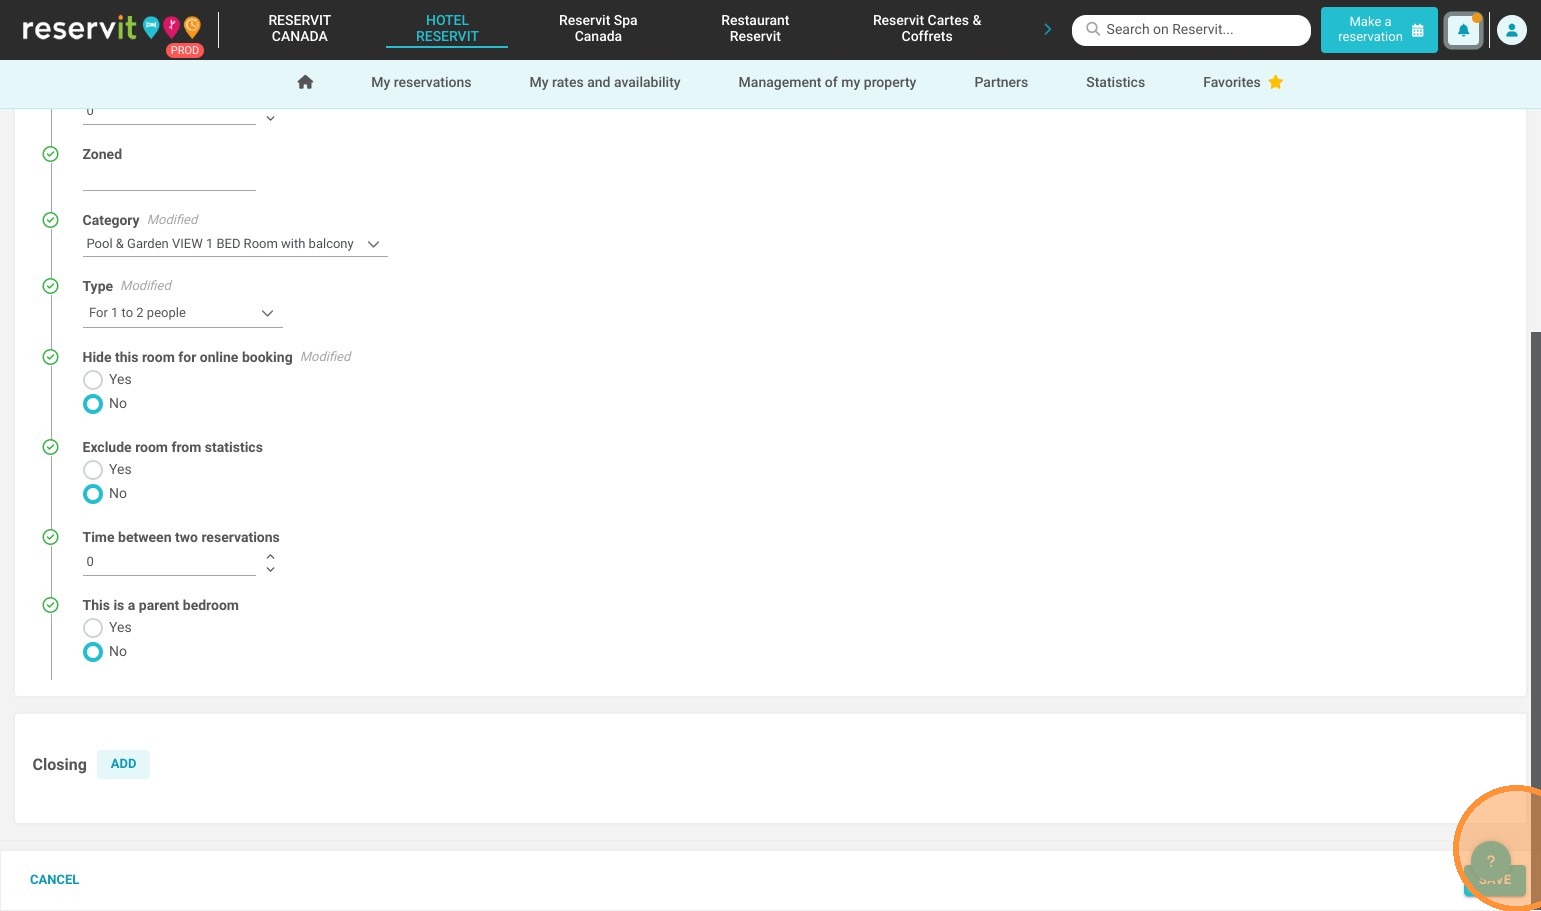This screenshot has width=1541, height=911.
Task: Select Yes for This is a parent bedroom
Action: [x=93, y=628]
